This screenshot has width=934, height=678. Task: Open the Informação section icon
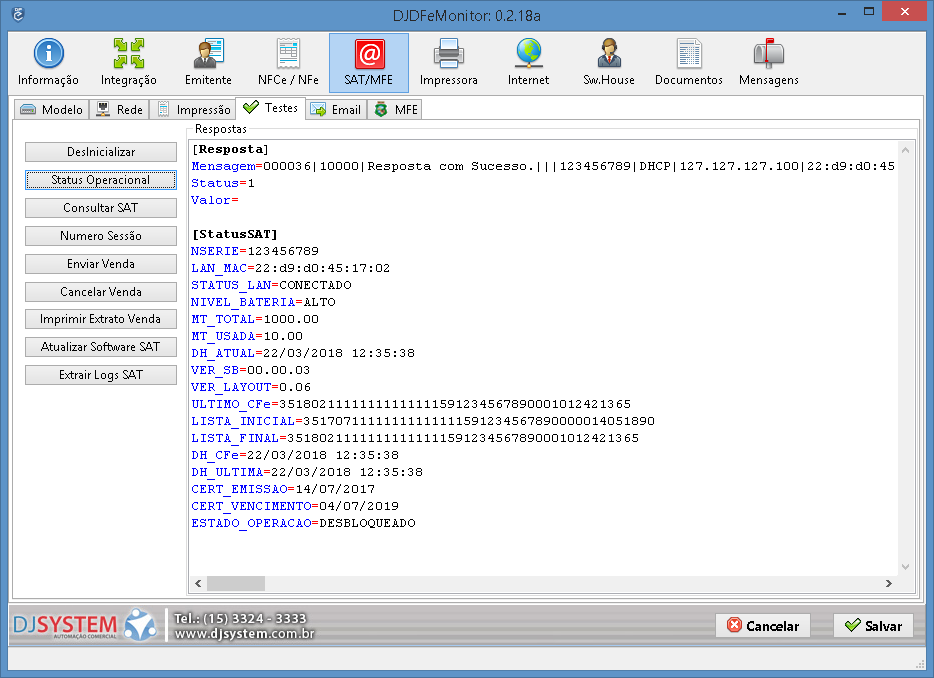pos(48,63)
